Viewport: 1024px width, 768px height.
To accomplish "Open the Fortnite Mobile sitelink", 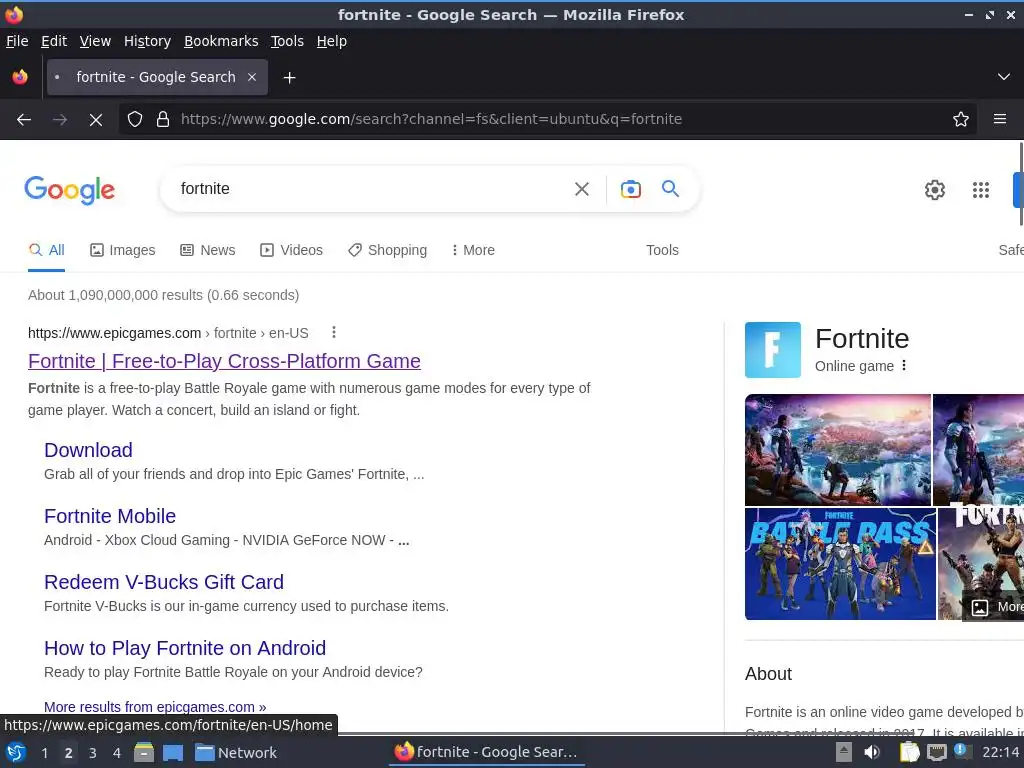I will coord(110,516).
